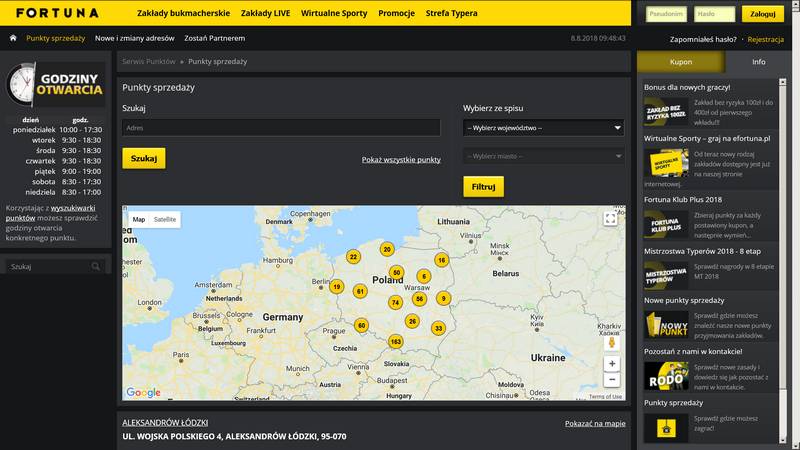Click map cluster marker 33
800x450 pixels.
pyautogui.click(x=438, y=328)
